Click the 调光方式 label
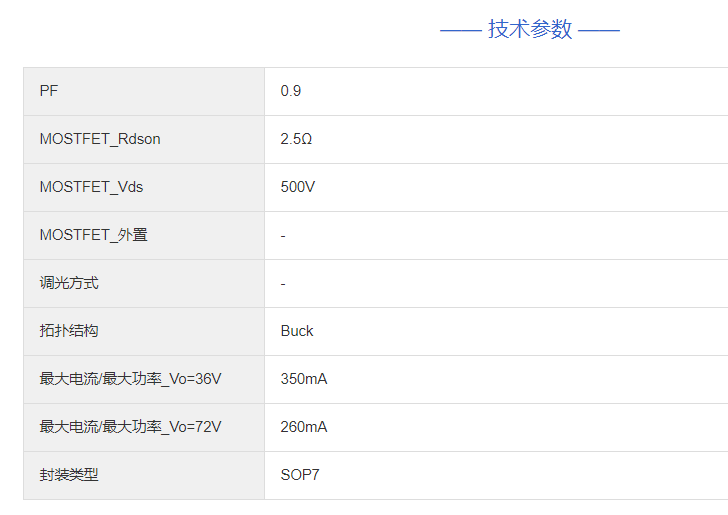This screenshot has width=728, height=515. click(x=69, y=283)
